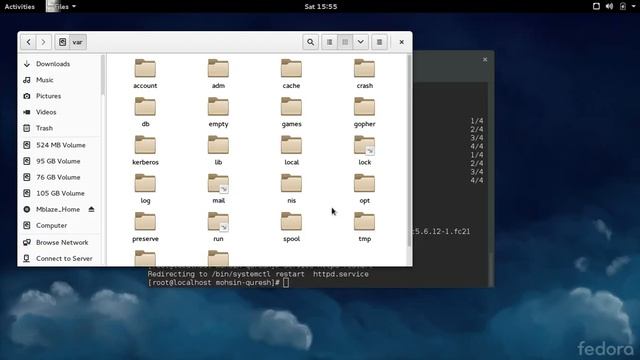This screenshot has height=360, width=640.
Task: Click the file view vertical scrollbar
Action: [x=409, y=151]
